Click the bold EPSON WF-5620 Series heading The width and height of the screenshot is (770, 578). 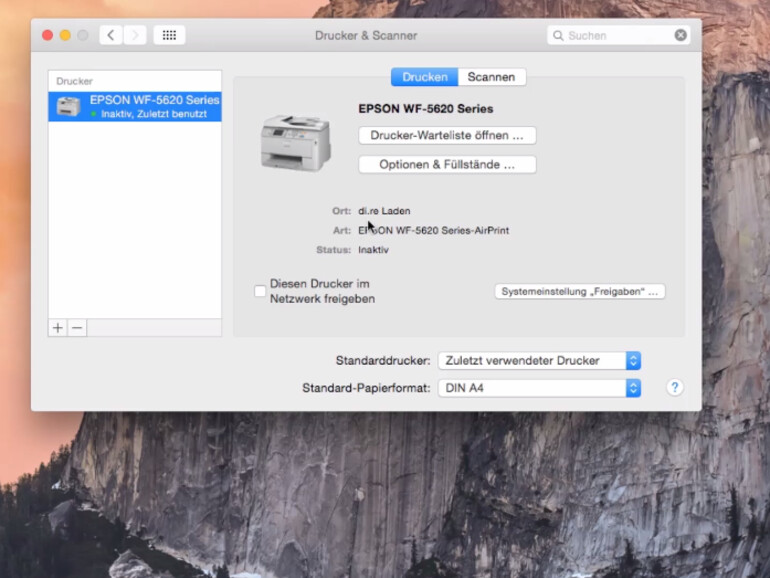[x=425, y=109]
